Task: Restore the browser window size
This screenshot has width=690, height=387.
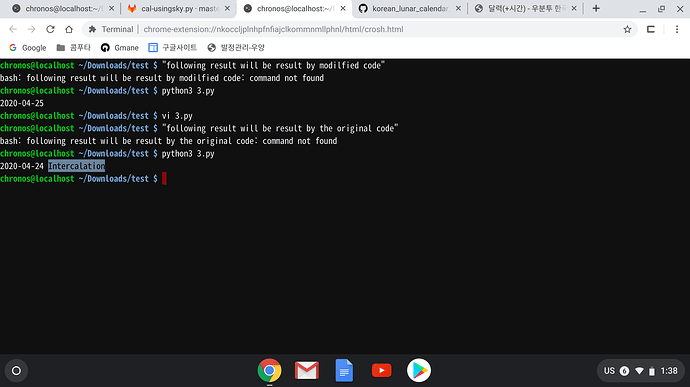Action: pyautogui.click(x=661, y=9)
